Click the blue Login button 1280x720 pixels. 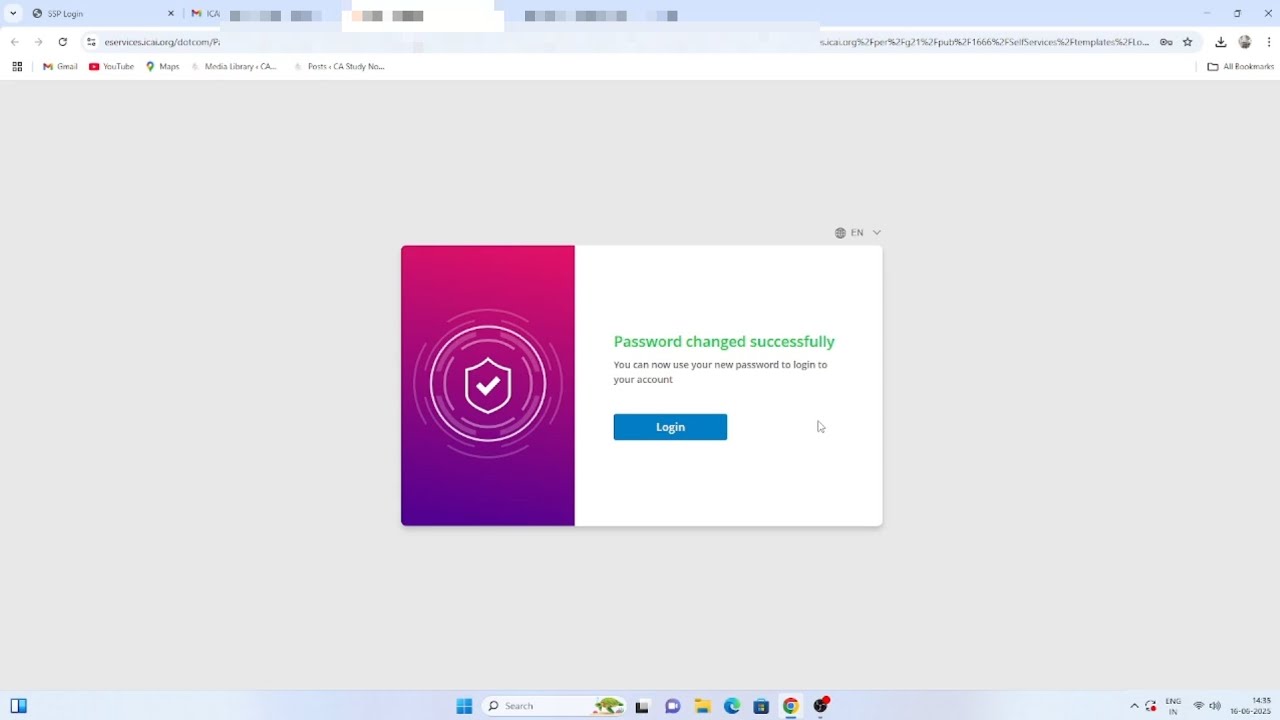click(x=670, y=427)
